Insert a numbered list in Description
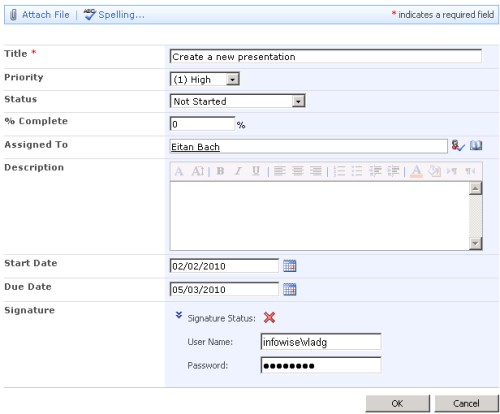500x414 pixels. pos(339,171)
